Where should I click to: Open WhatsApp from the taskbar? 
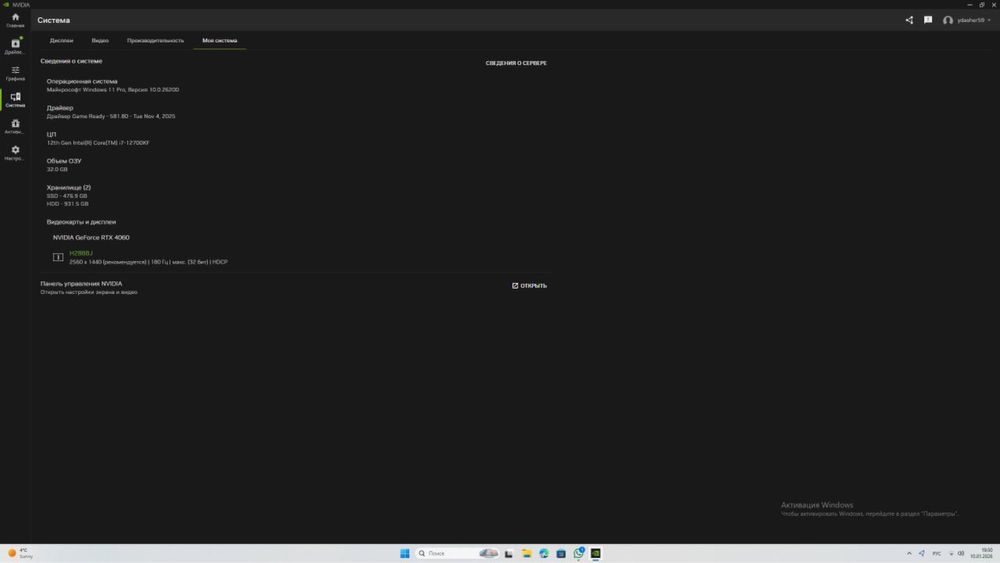point(578,553)
